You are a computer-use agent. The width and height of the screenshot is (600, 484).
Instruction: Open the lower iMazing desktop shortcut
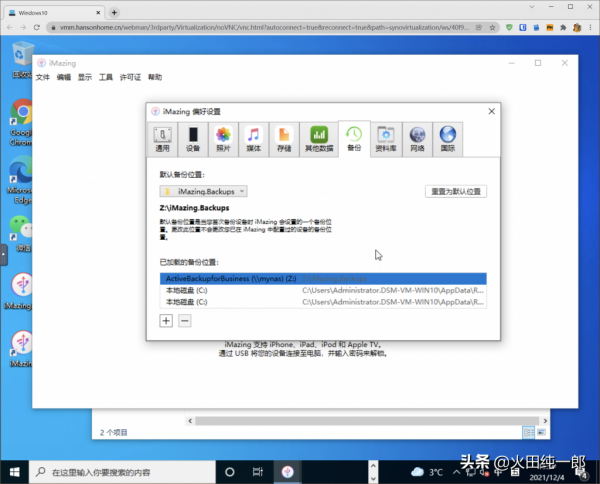pos(21,348)
